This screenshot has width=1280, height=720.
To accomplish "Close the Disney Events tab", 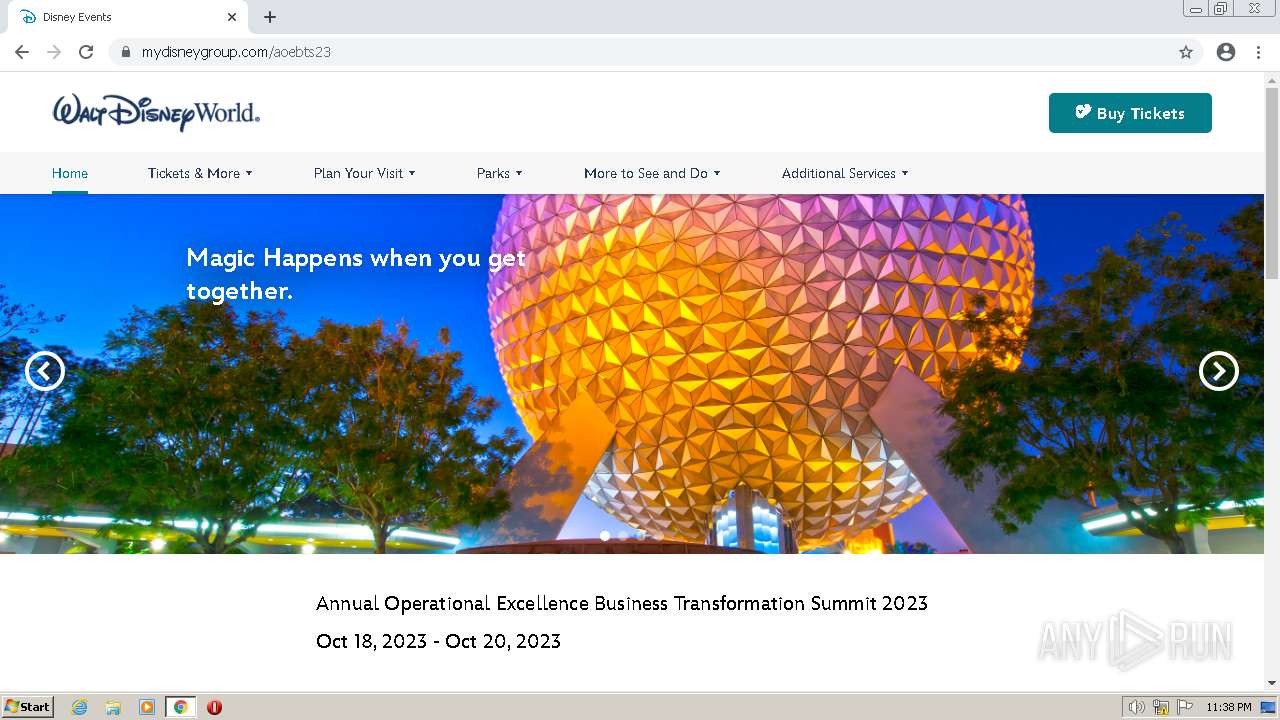I will click(x=232, y=17).
